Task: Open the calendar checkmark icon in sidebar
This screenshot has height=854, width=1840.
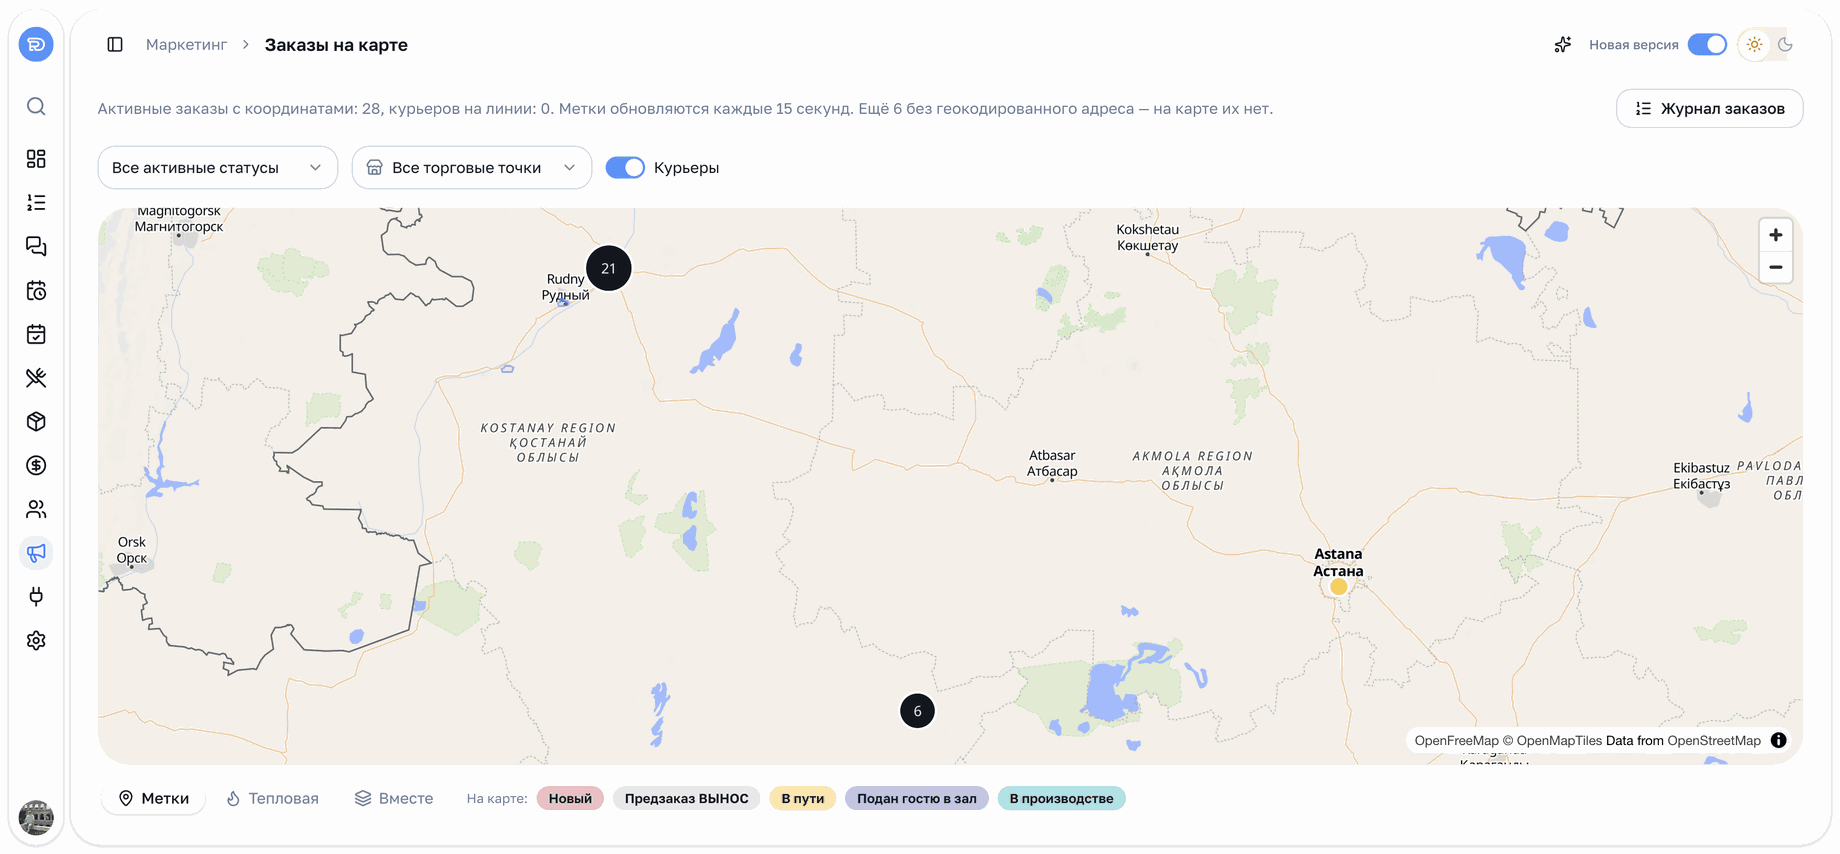Action: pos(36,334)
